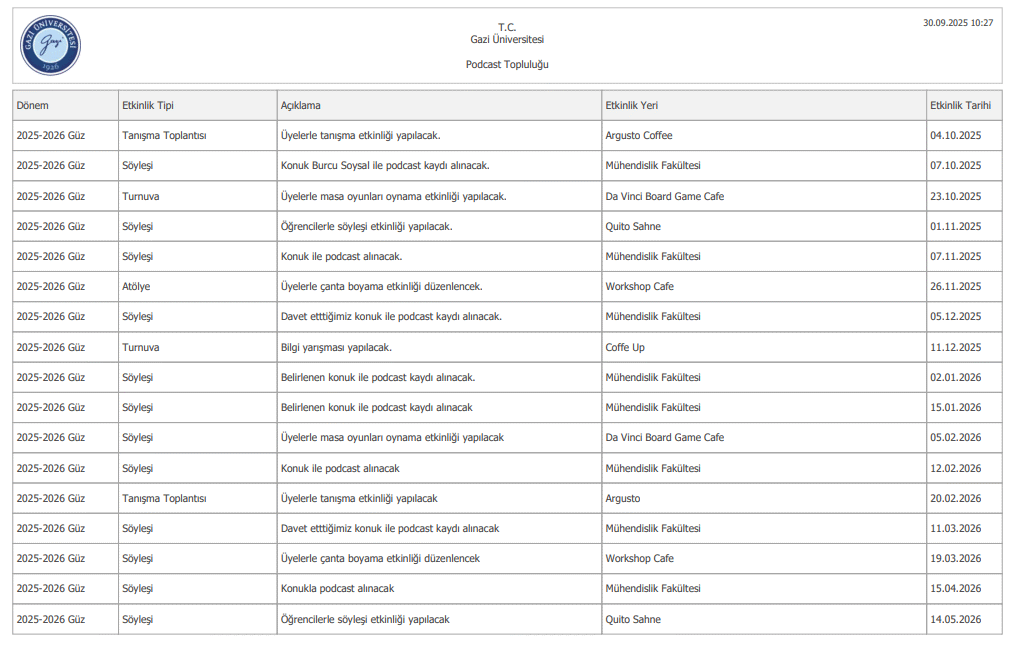1015x652 pixels.
Task: Click Quito Sahne in the last row
Action: point(633,619)
